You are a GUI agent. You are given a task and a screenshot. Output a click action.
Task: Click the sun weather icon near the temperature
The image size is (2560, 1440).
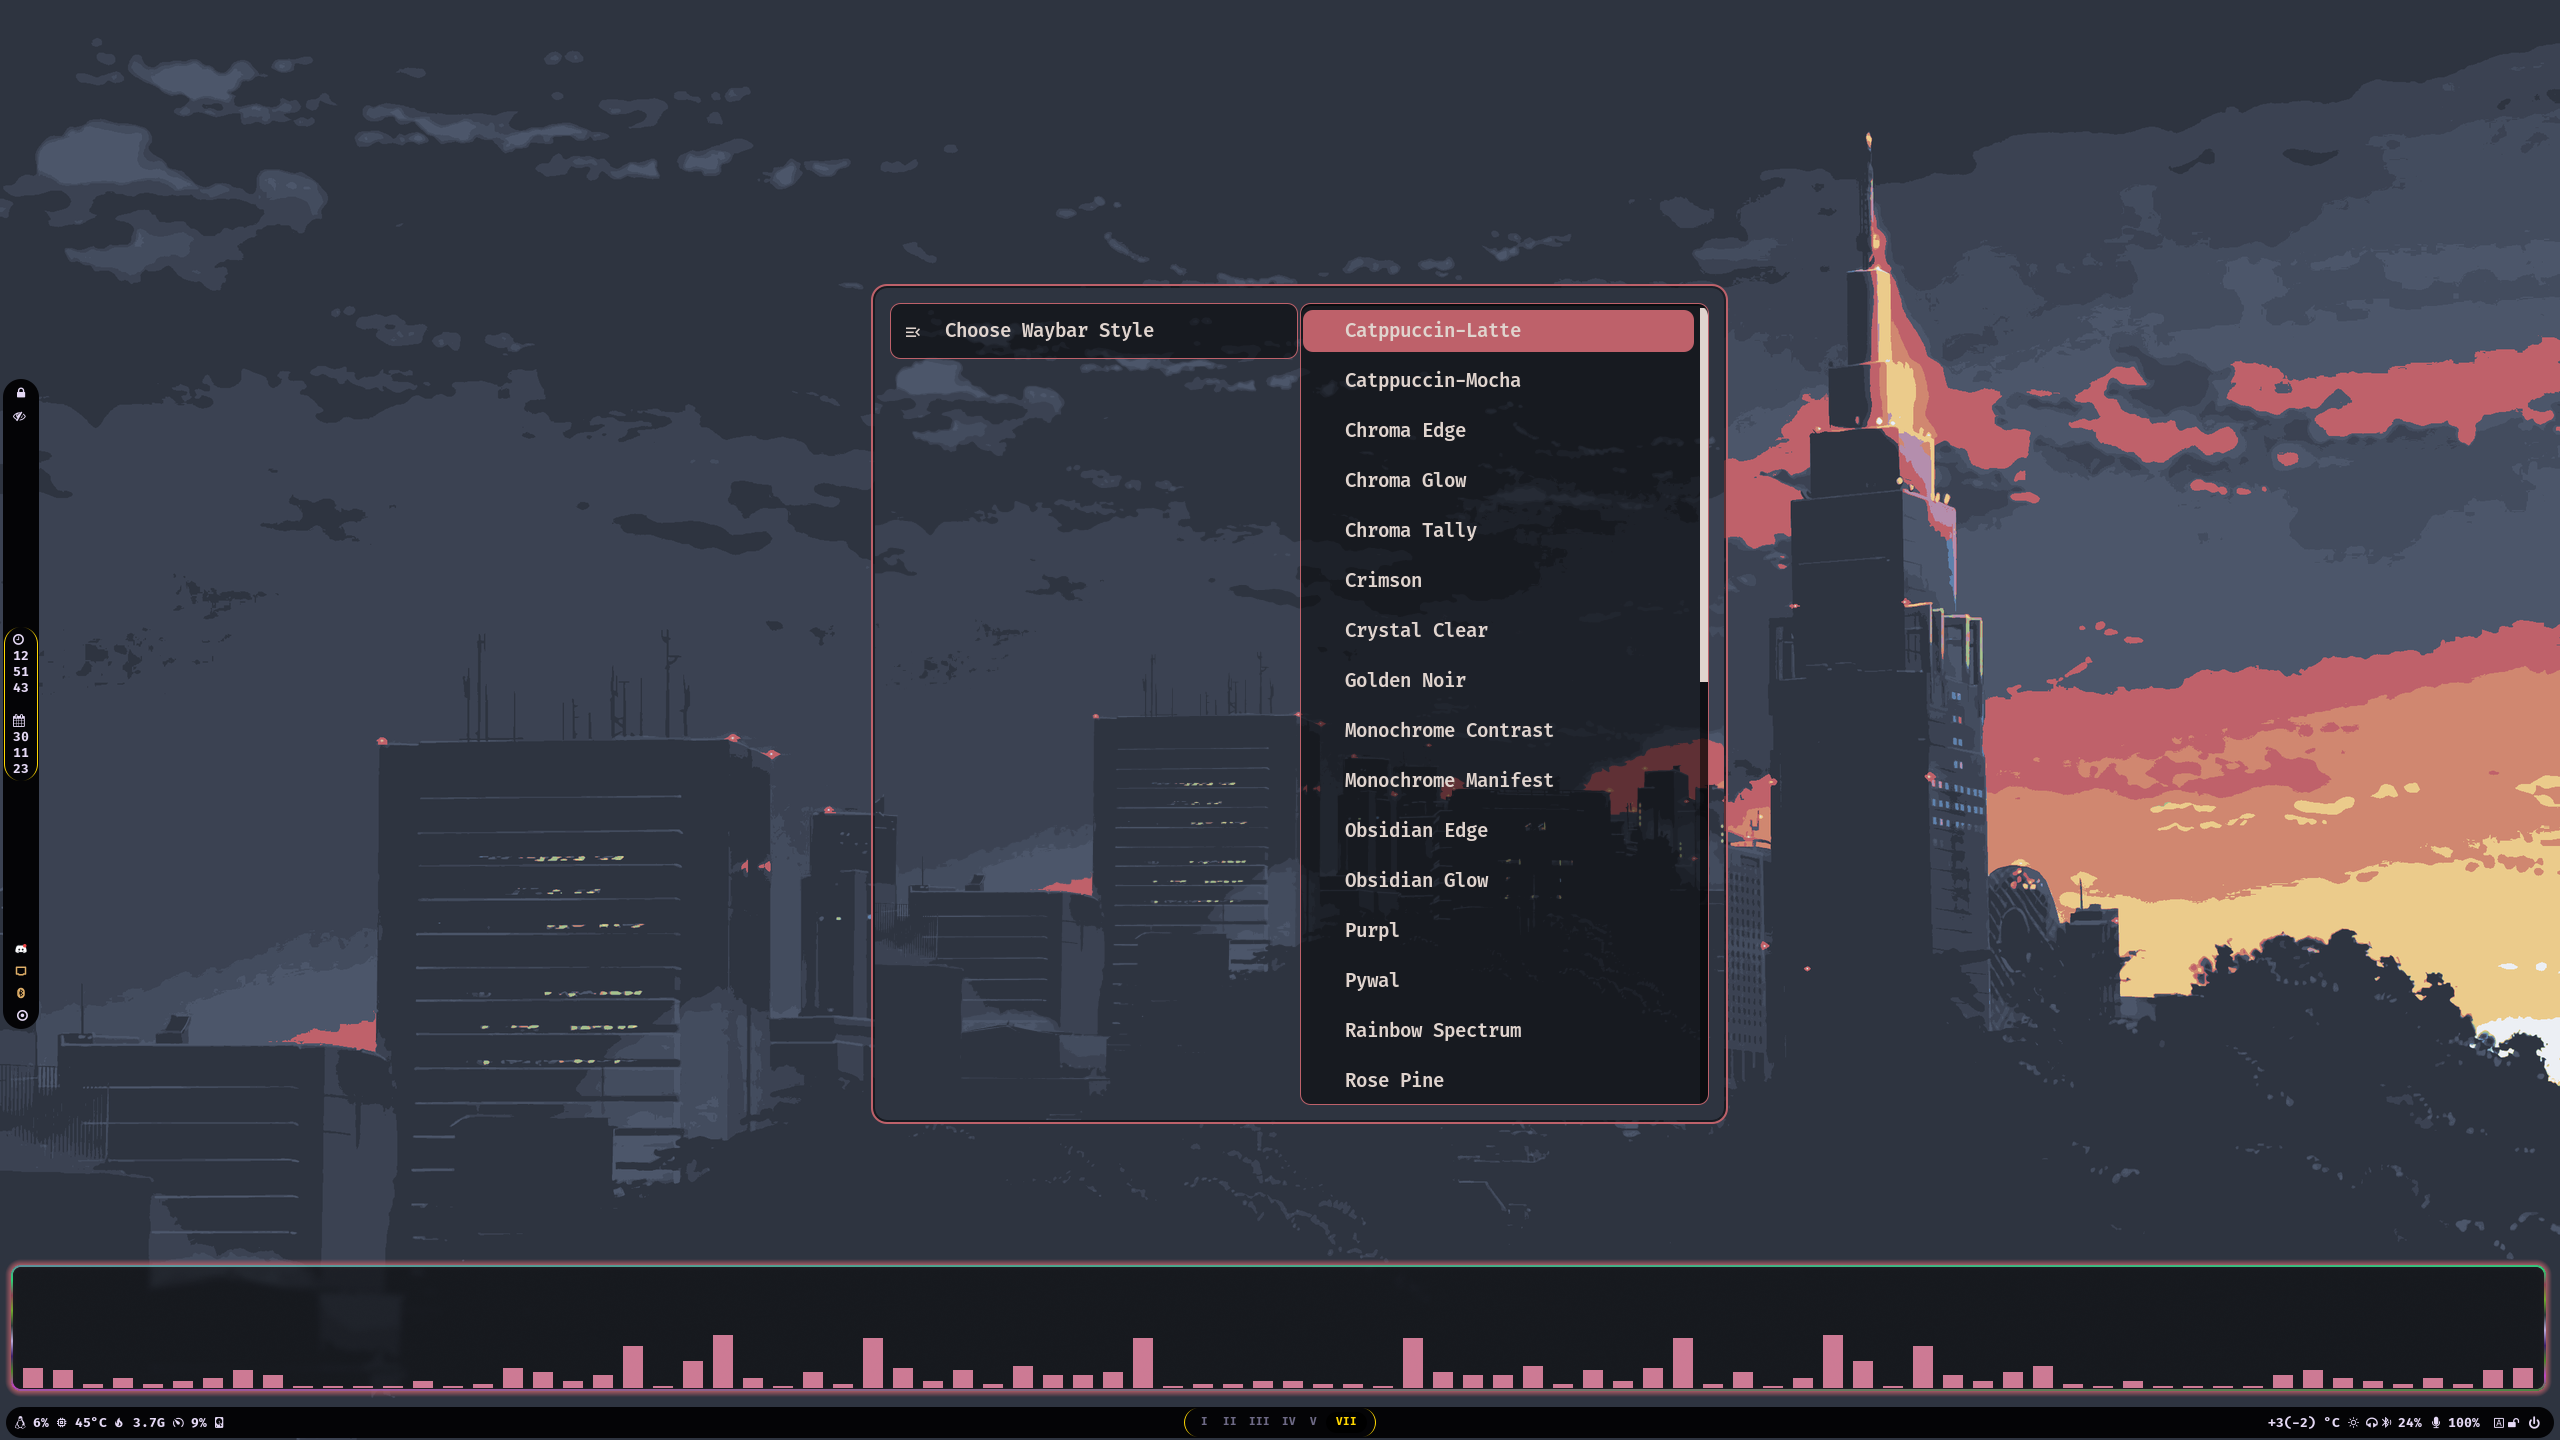(2353, 1422)
